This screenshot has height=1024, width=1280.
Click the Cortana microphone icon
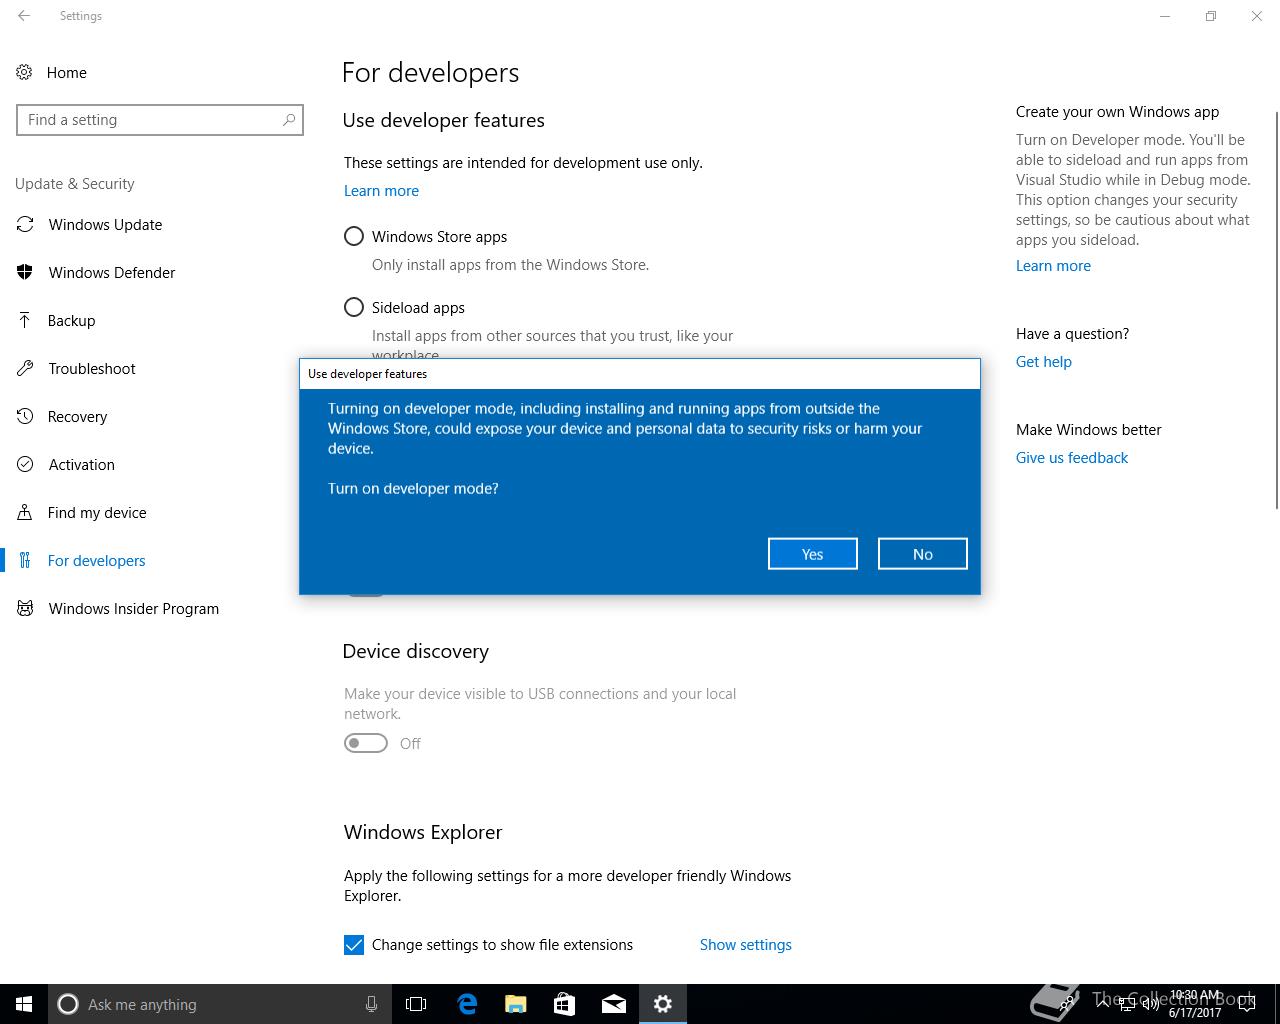pyautogui.click(x=371, y=1004)
